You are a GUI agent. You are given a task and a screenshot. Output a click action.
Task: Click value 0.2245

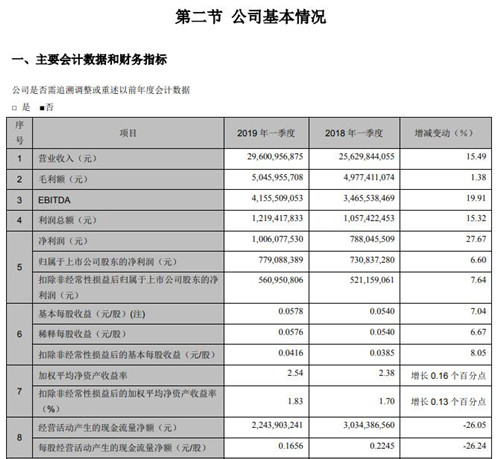pos(382,446)
